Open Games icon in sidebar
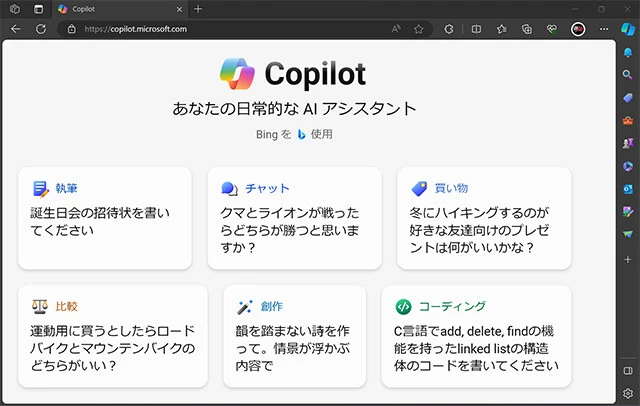 point(628,143)
